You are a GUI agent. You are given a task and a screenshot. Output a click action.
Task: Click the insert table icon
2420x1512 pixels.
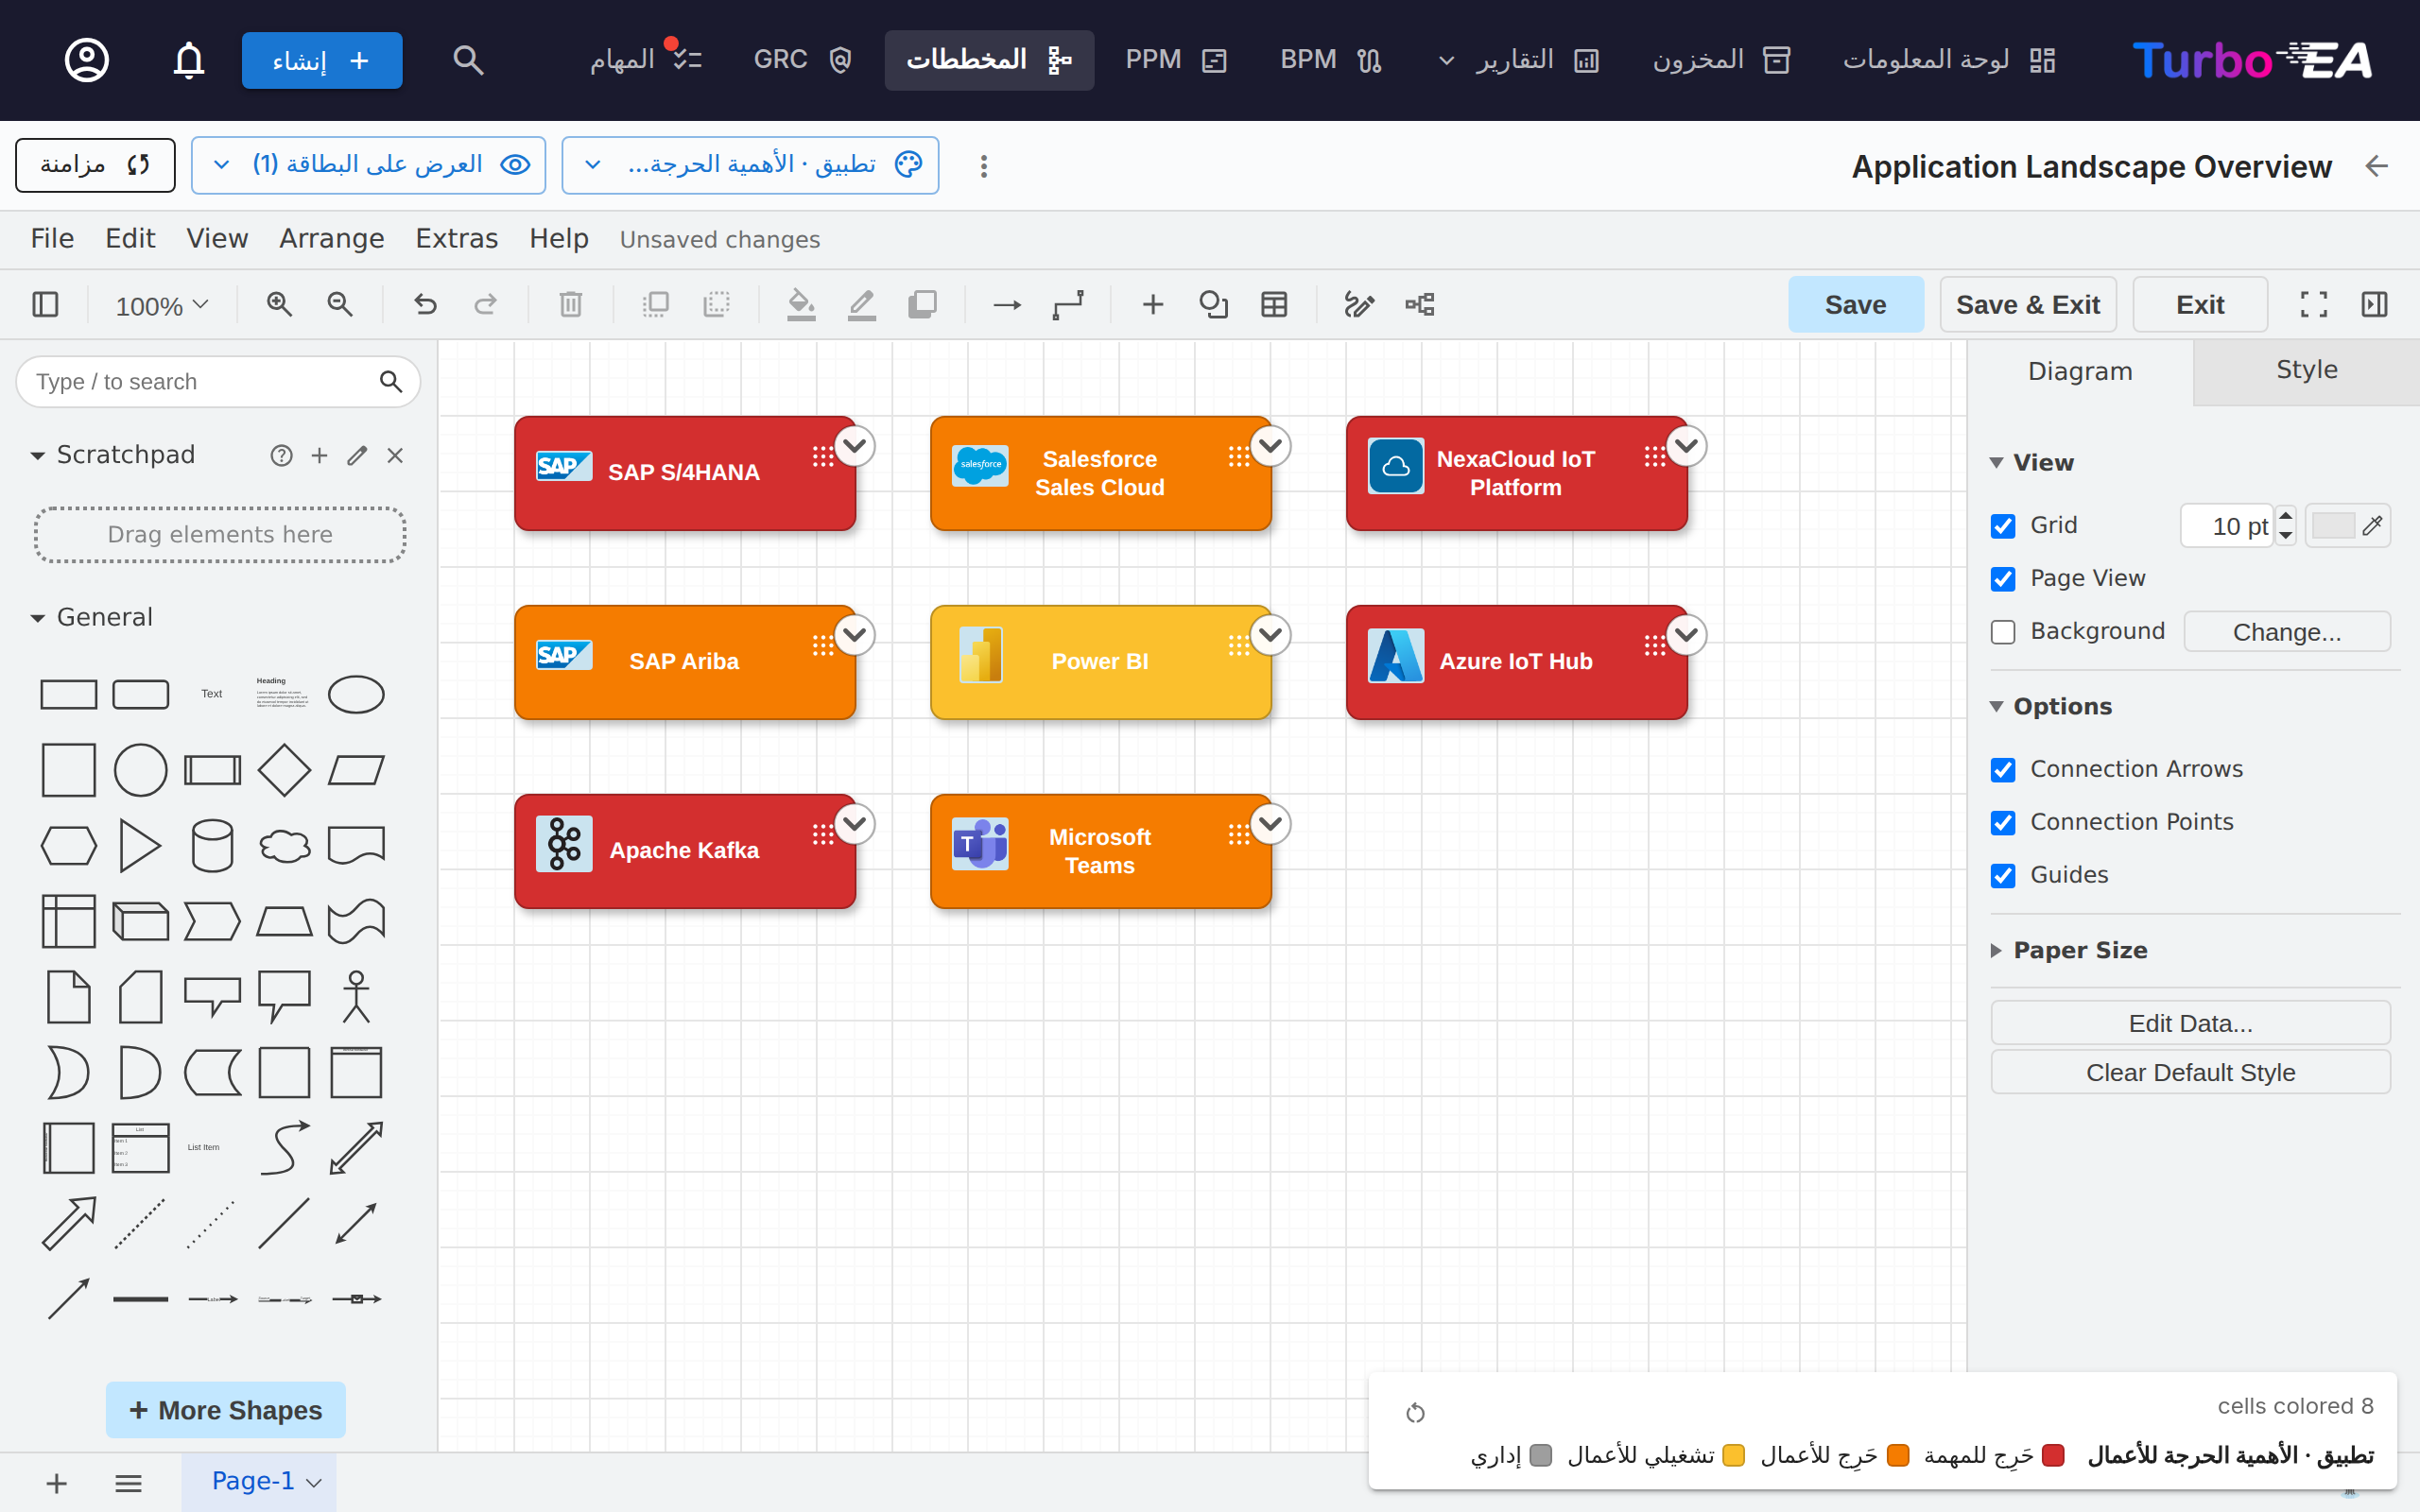pos(1274,304)
